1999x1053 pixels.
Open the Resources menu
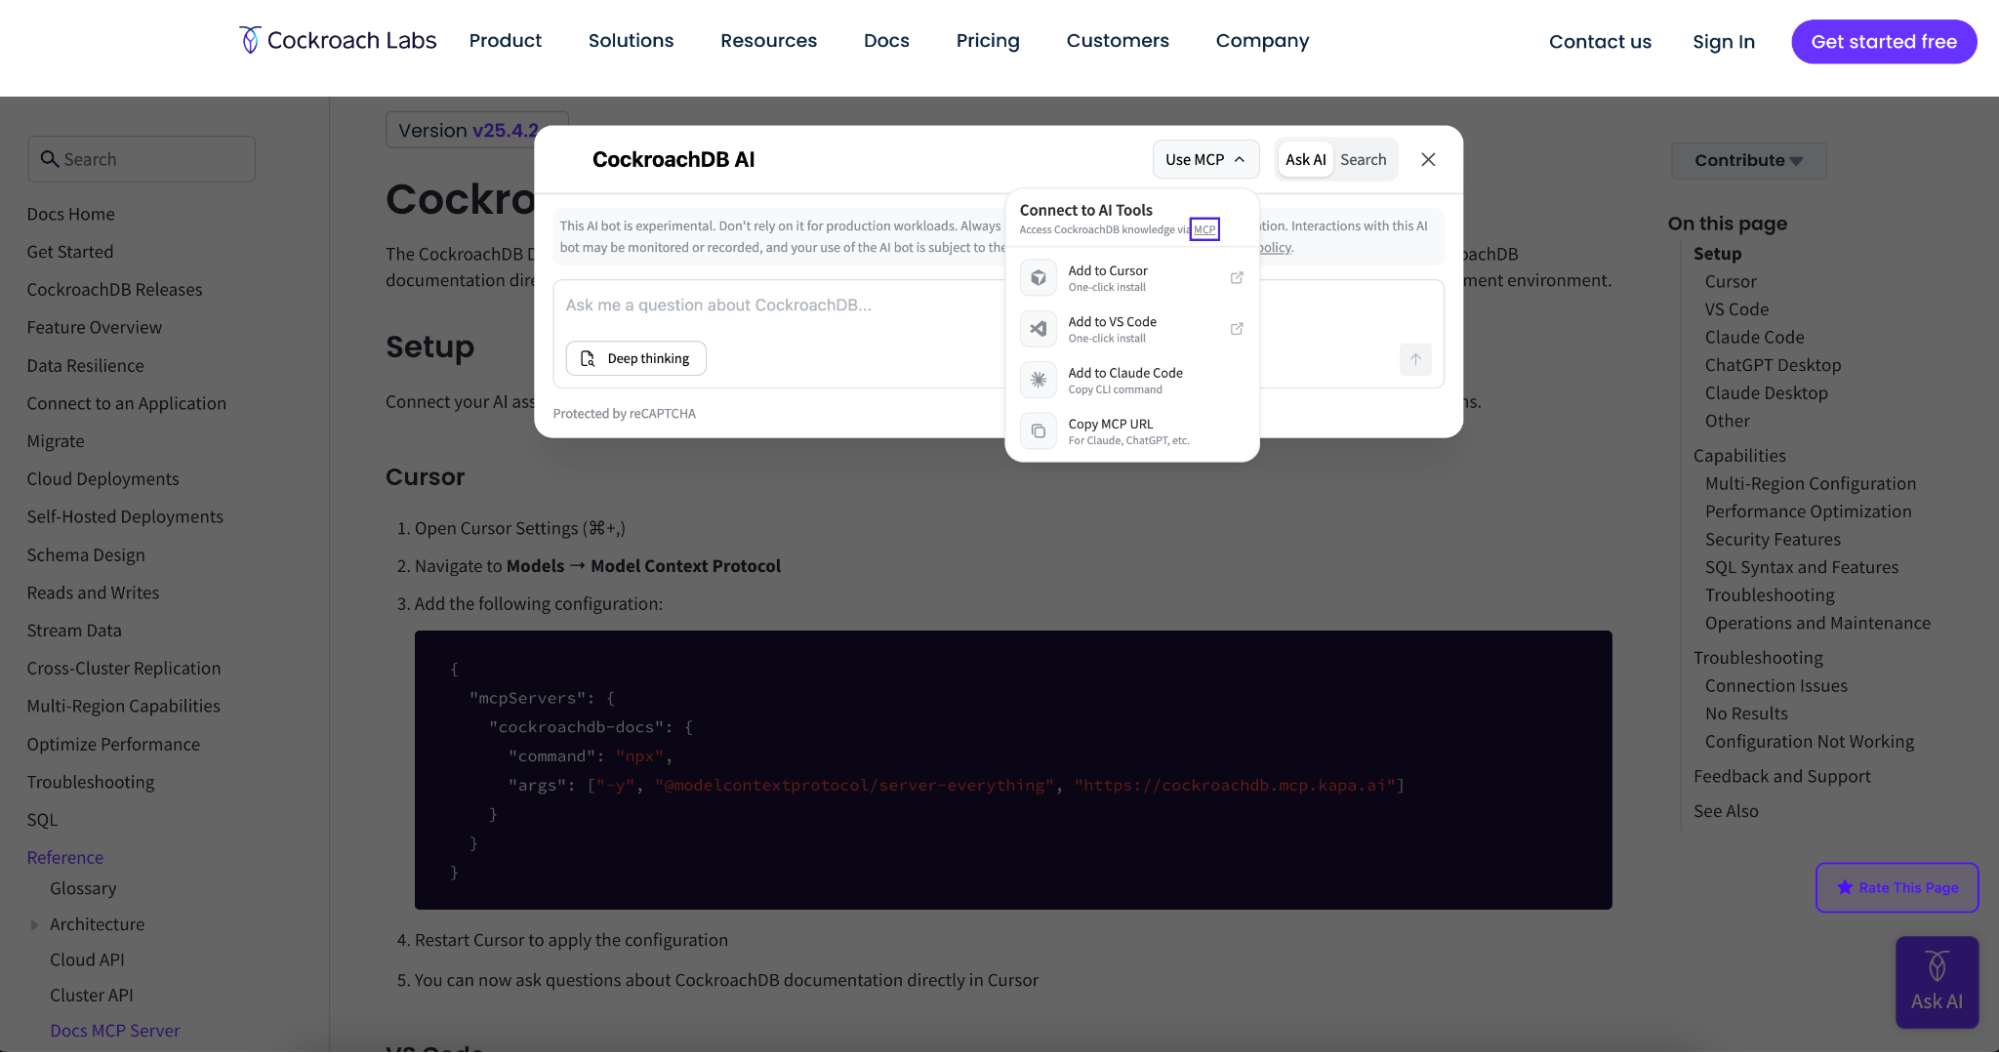pyautogui.click(x=768, y=41)
